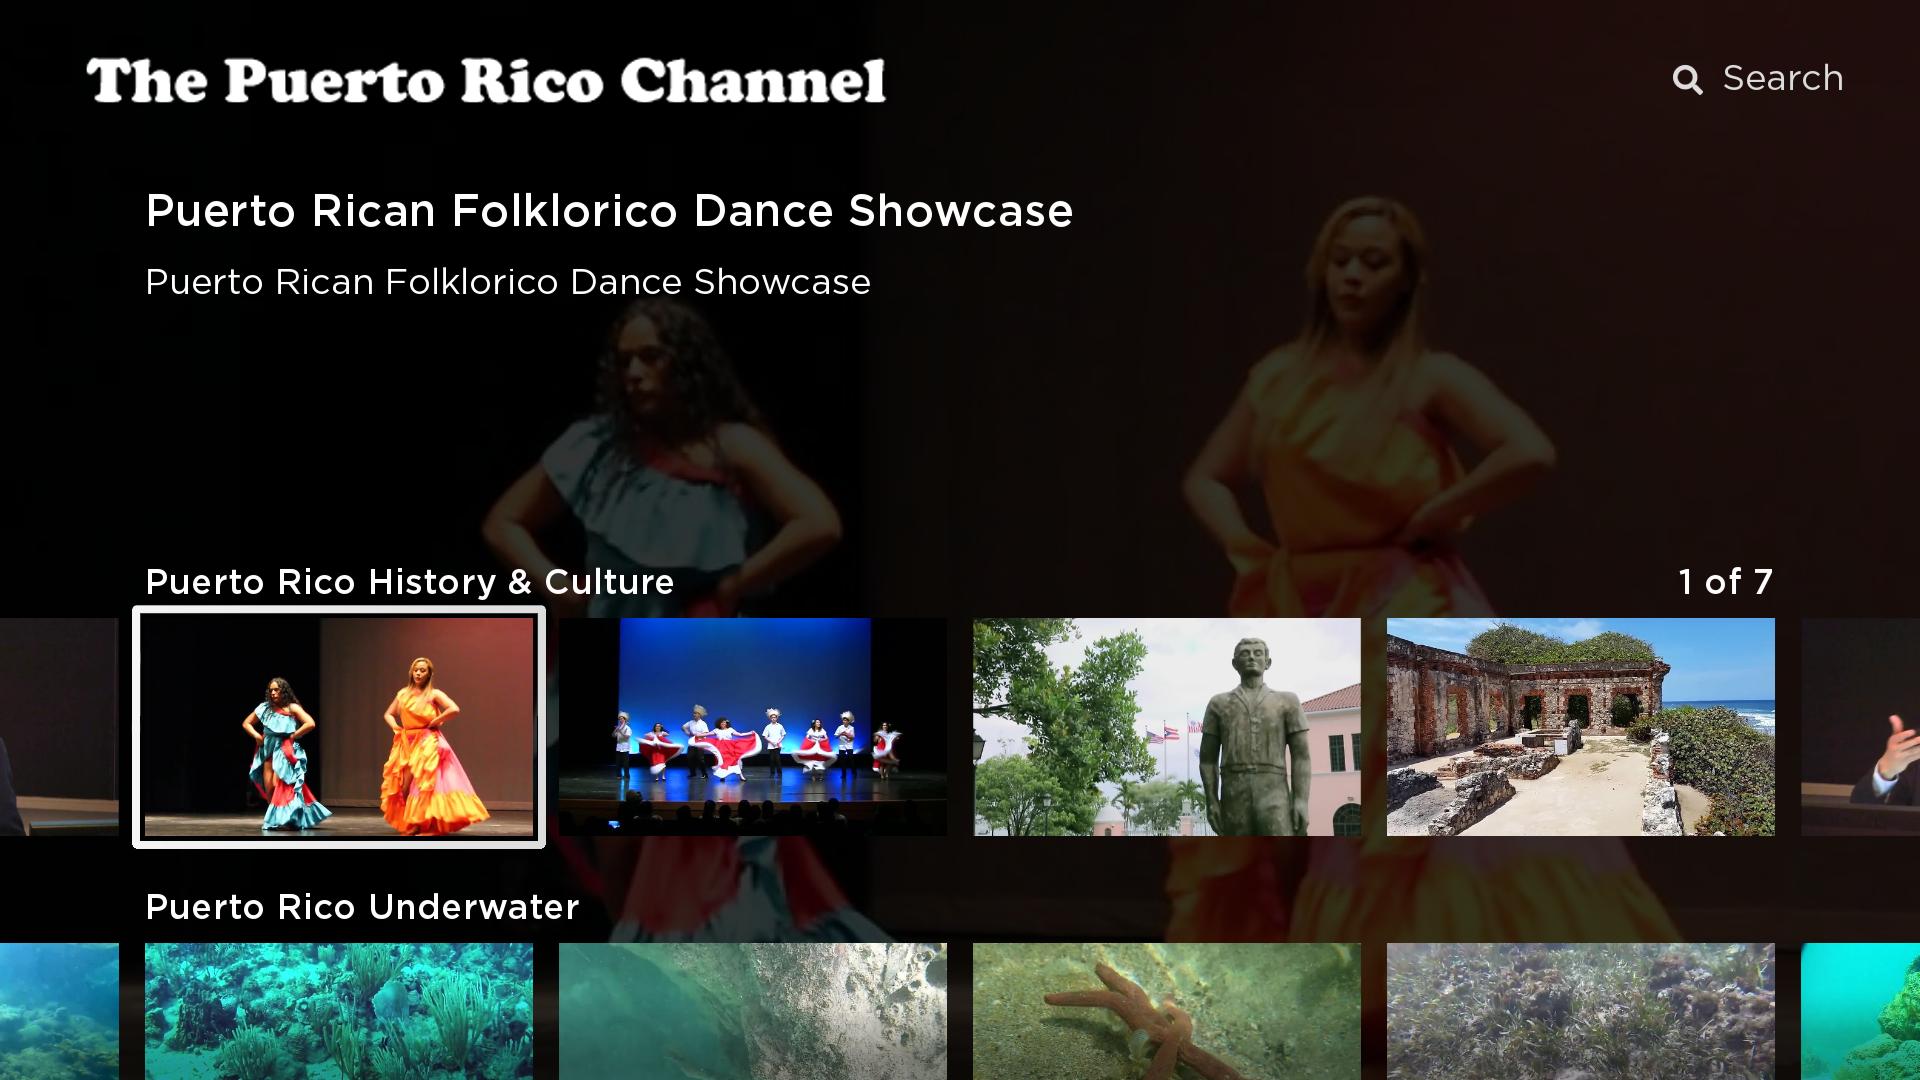This screenshot has height=1080, width=1920.
Task: Open the stone fort ruins thumbnail
Action: (1581, 727)
